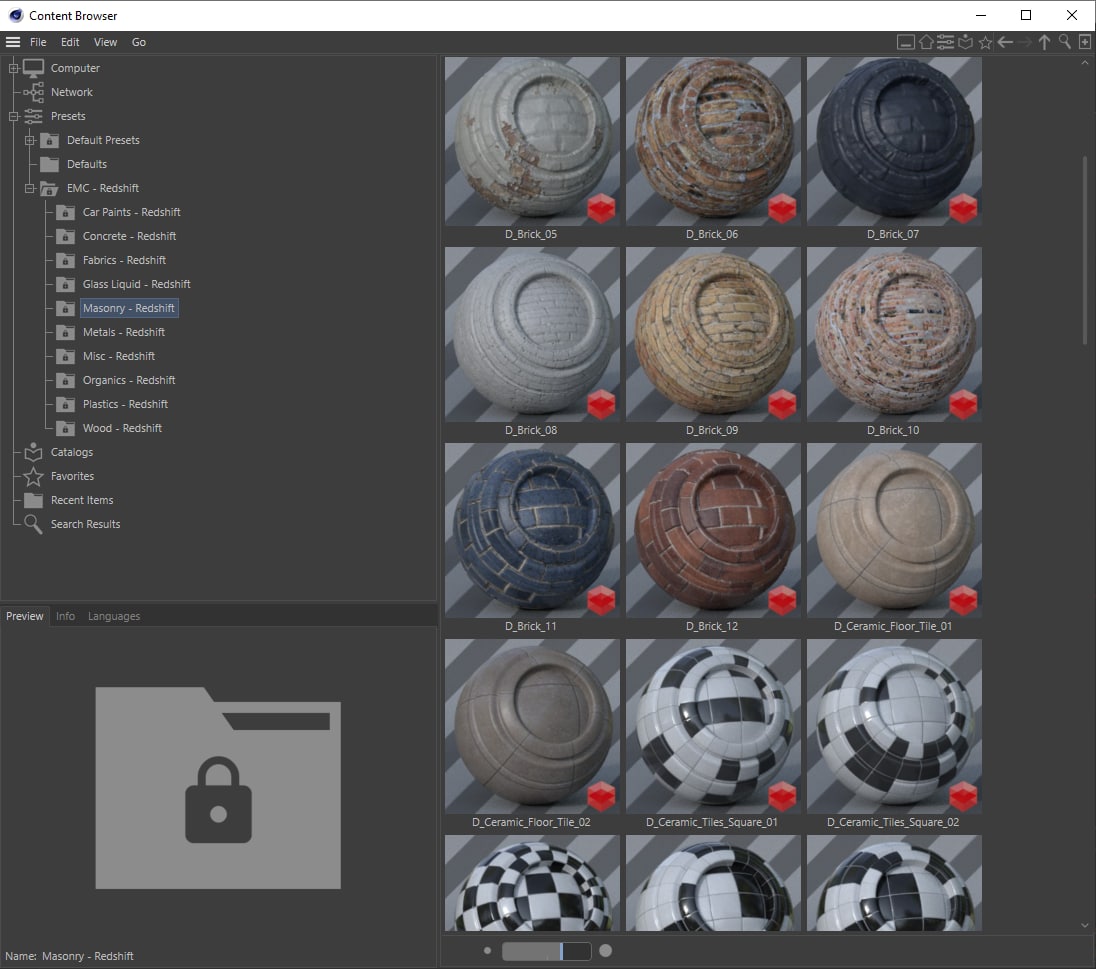Open the Edit menu
Viewport: 1096px width, 969px height.
[70, 42]
